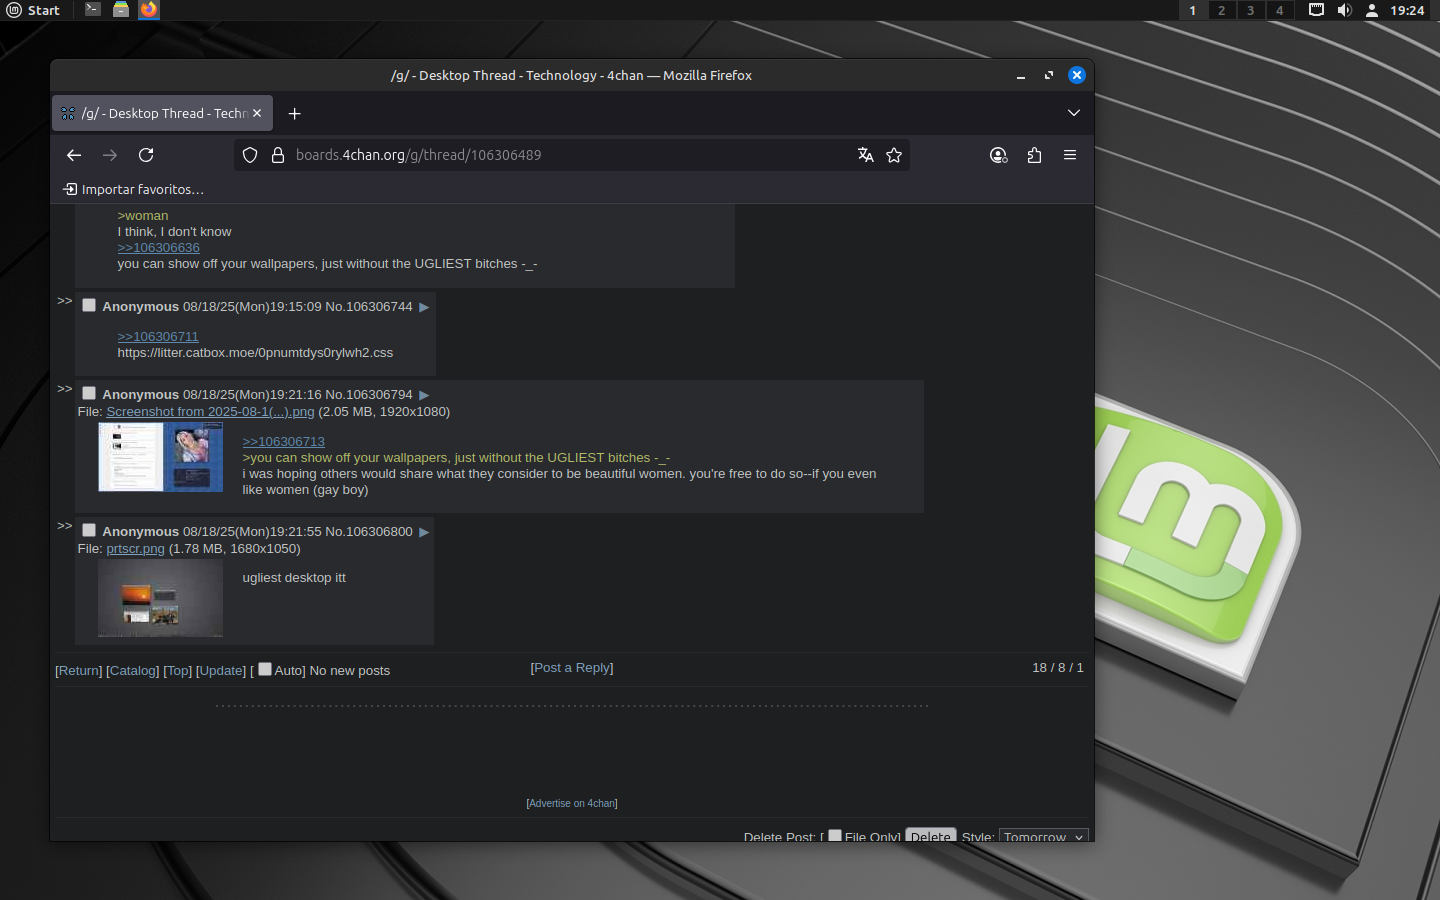
Task: Click the Post a Reply link
Action: pos(572,668)
